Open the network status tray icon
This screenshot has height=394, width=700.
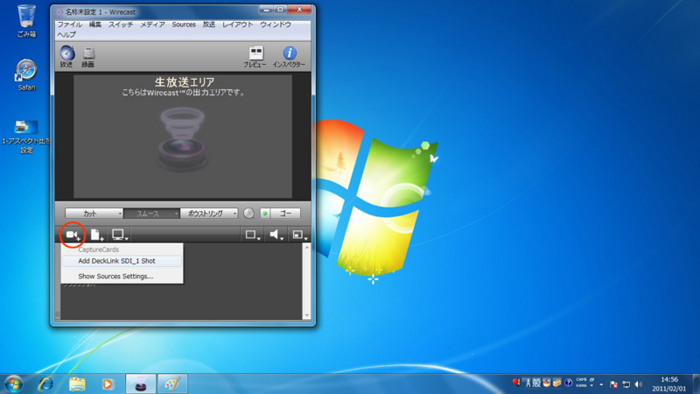pyautogui.click(x=626, y=384)
